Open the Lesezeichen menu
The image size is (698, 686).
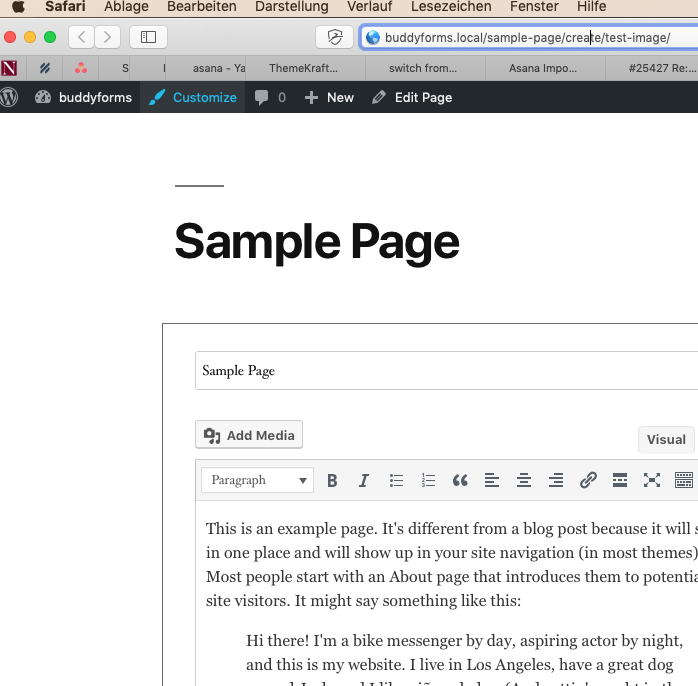[451, 7]
